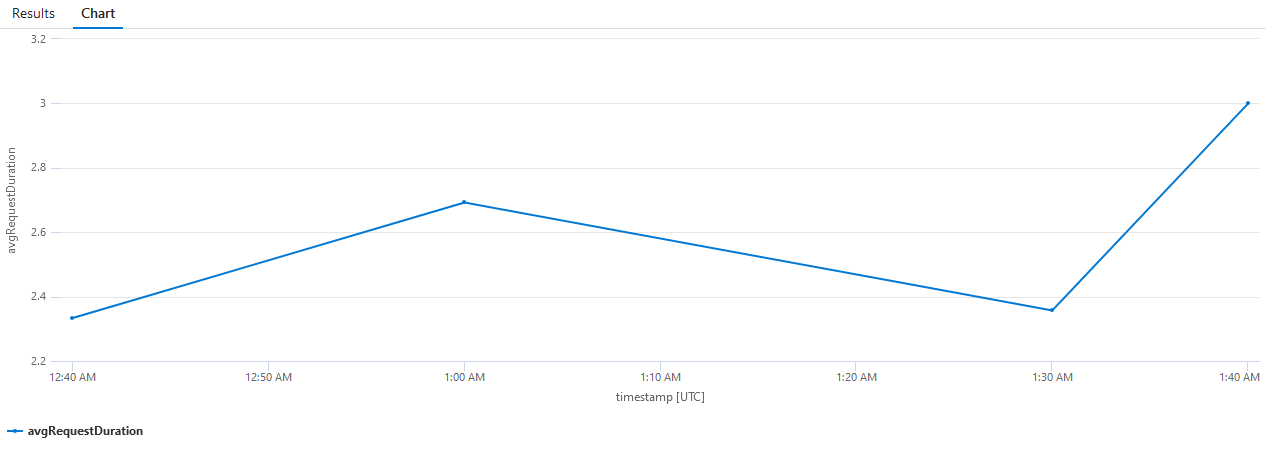The image size is (1266, 451).
Task: Click the 1:40 AM x-axis tick label
Action: click(1246, 377)
